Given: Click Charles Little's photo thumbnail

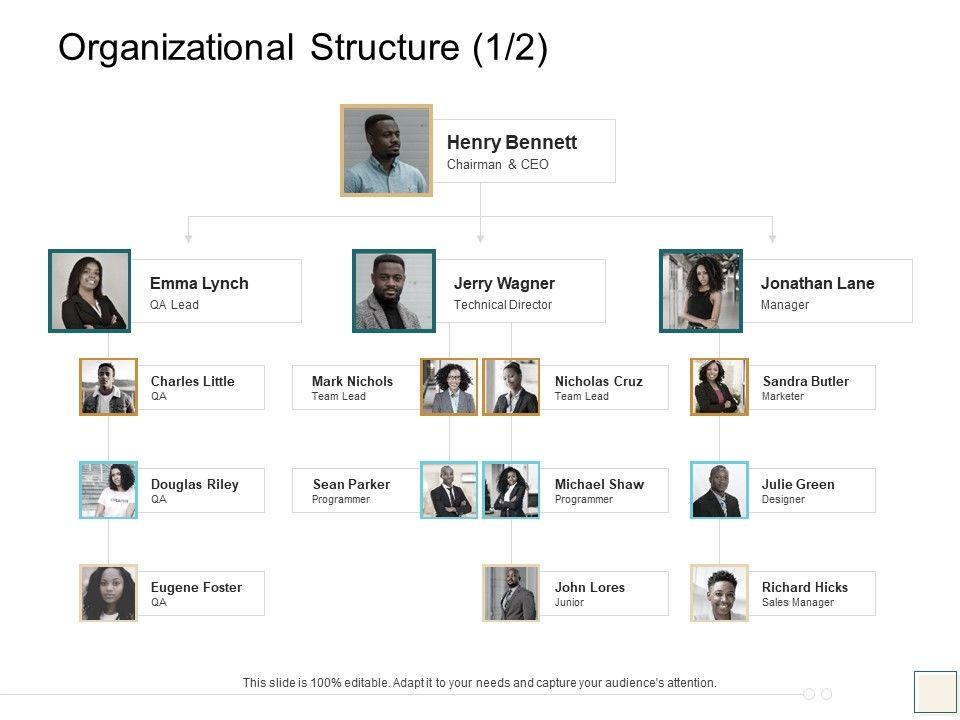Looking at the screenshot, I should (x=108, y=387).
